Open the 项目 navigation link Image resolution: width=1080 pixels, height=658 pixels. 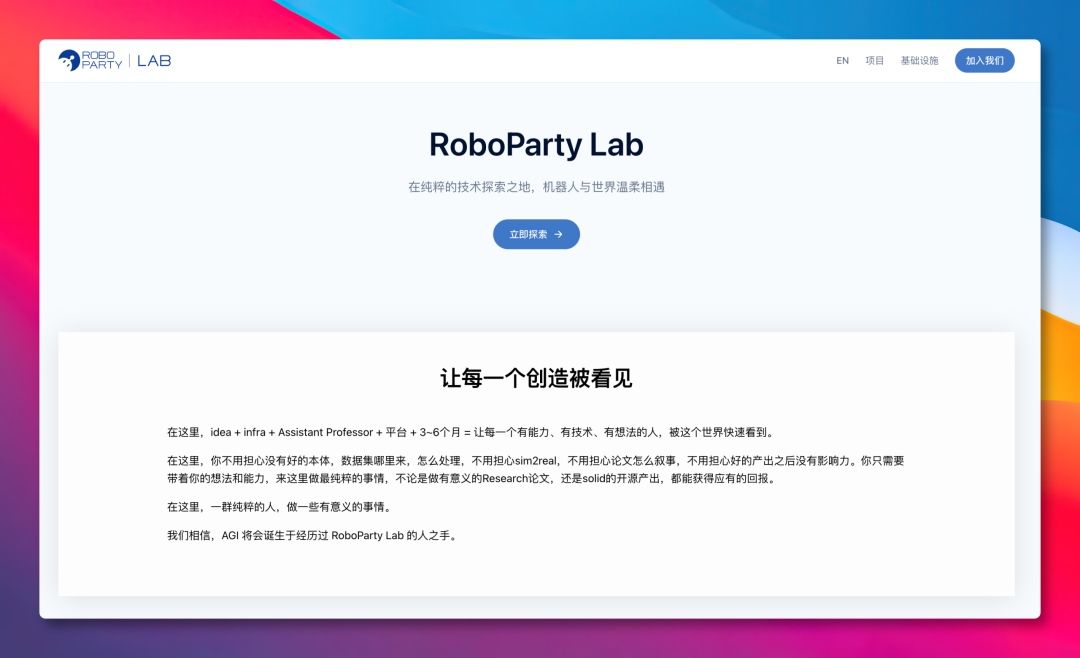pos(875,61)
